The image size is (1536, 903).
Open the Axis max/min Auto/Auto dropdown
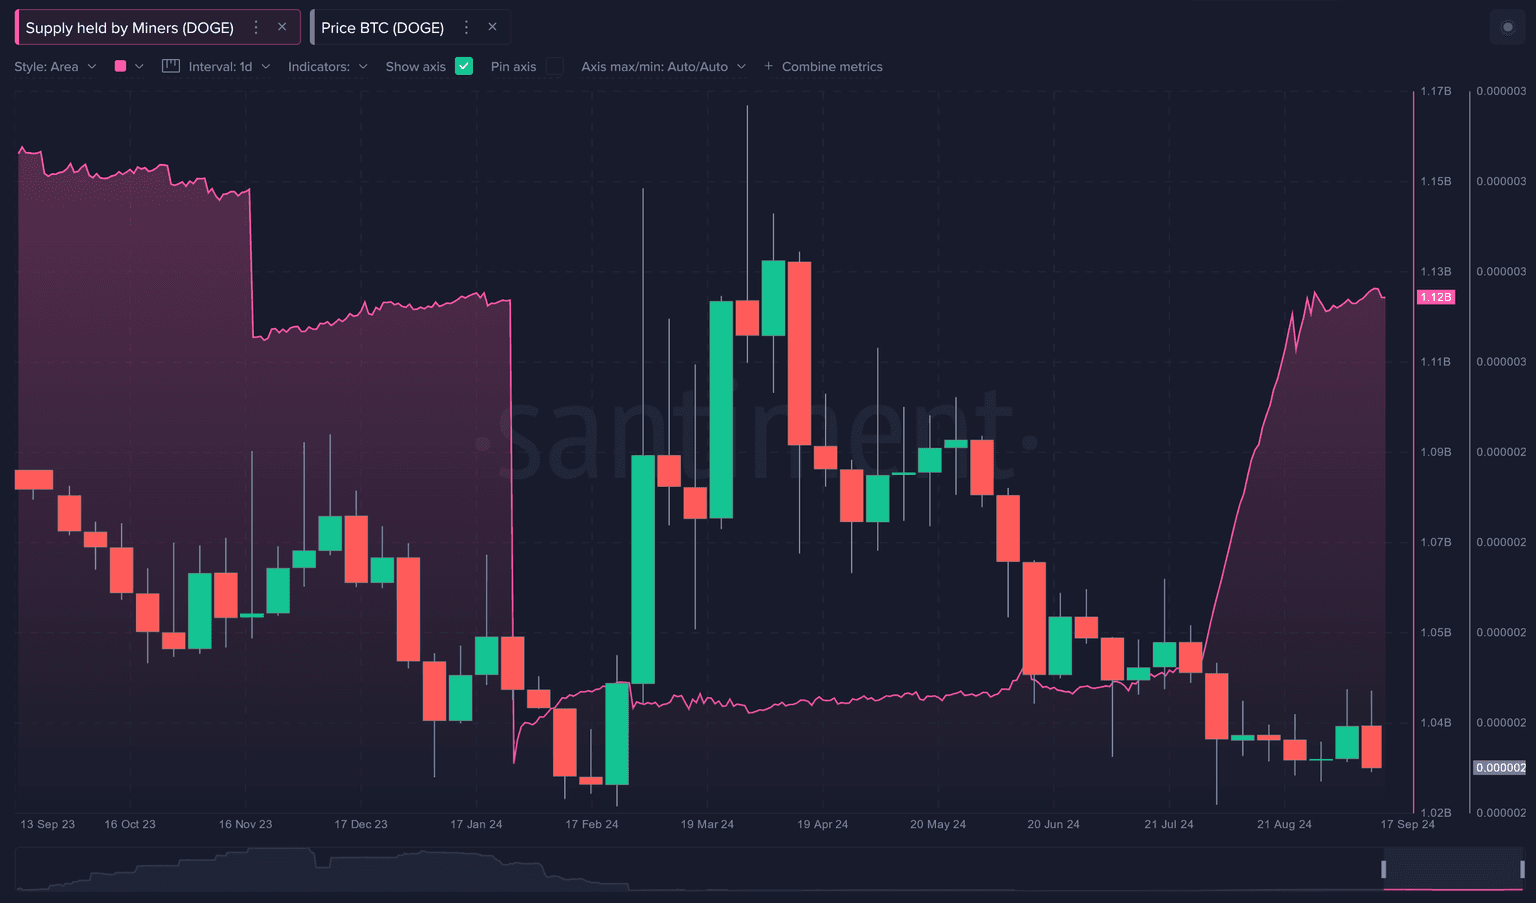(x=663, y=67)
